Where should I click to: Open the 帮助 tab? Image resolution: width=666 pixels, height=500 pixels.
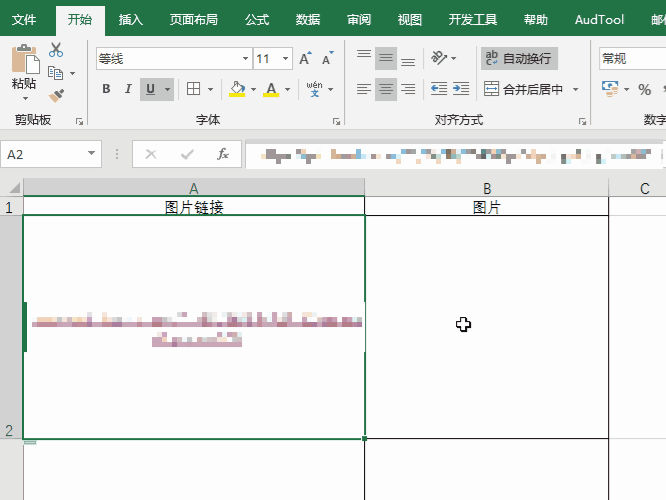(535, 20)
